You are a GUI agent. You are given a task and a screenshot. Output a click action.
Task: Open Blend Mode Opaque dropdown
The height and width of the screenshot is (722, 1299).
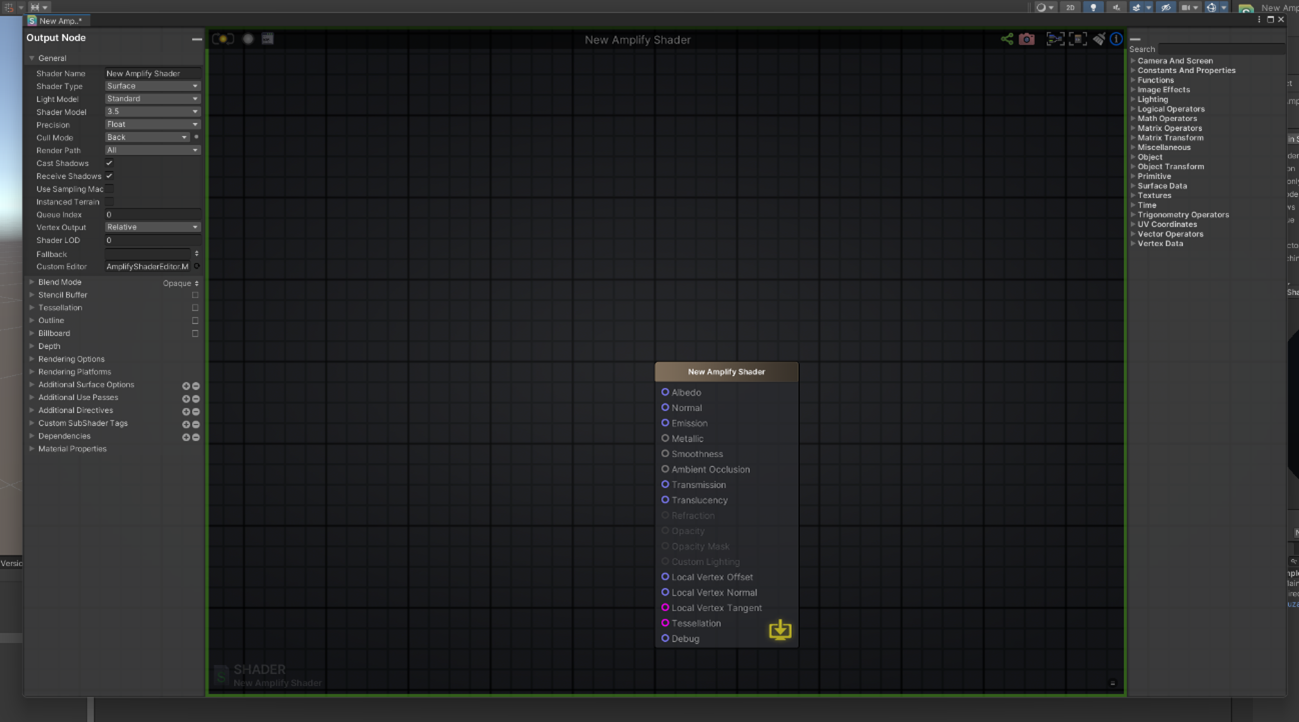click(x=181, y=284)
